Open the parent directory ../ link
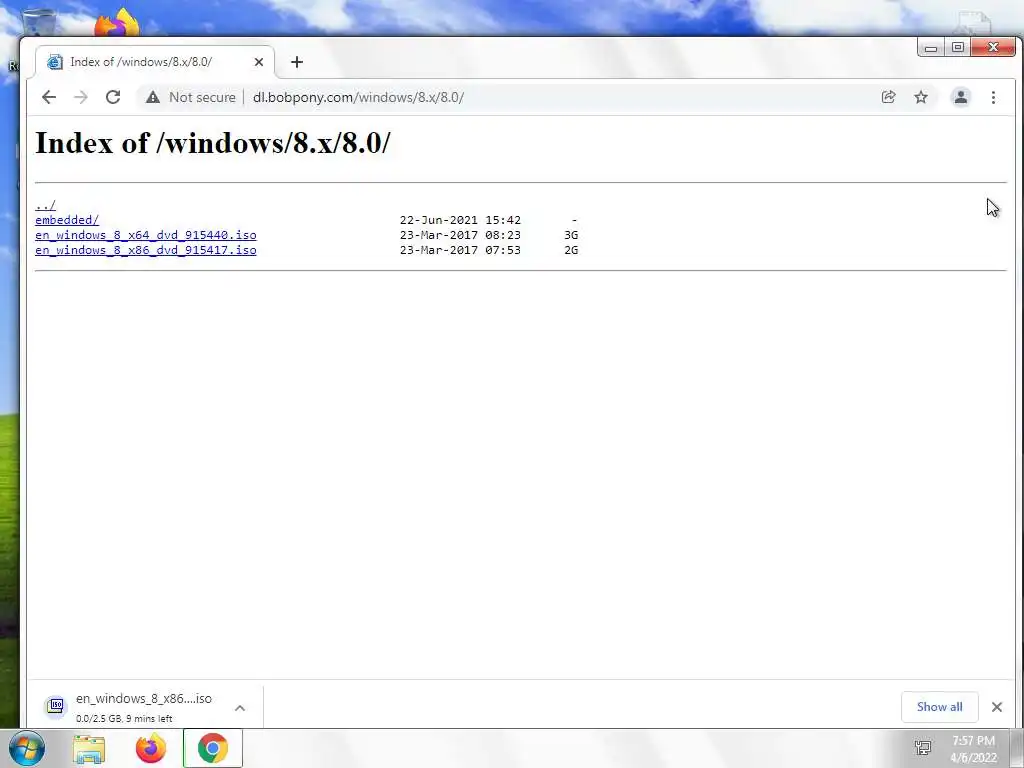Viewport: 1024px width, 768px height. click(46, 205)
